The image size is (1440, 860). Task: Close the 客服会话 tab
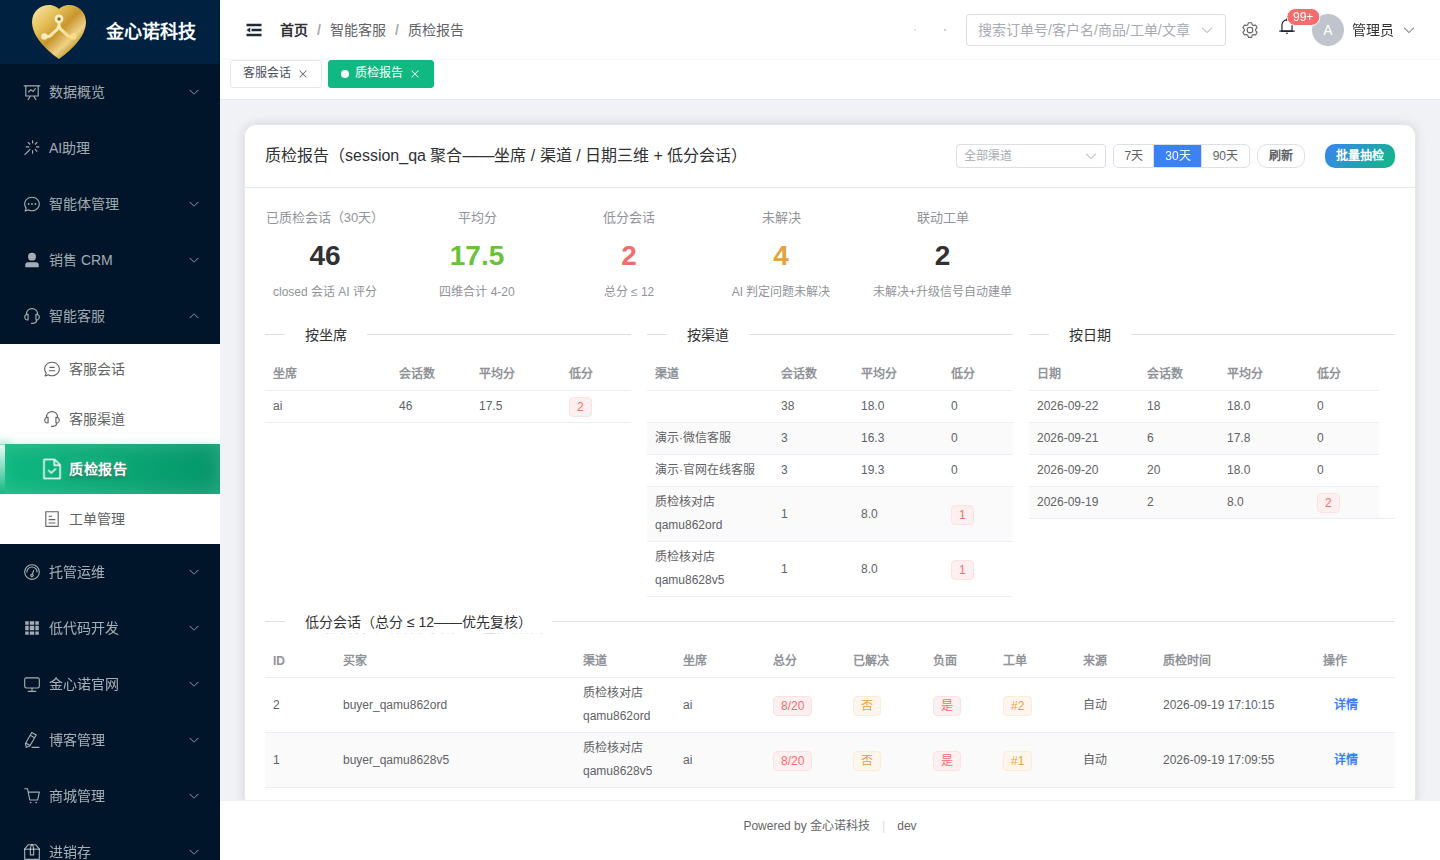(303, 74)
